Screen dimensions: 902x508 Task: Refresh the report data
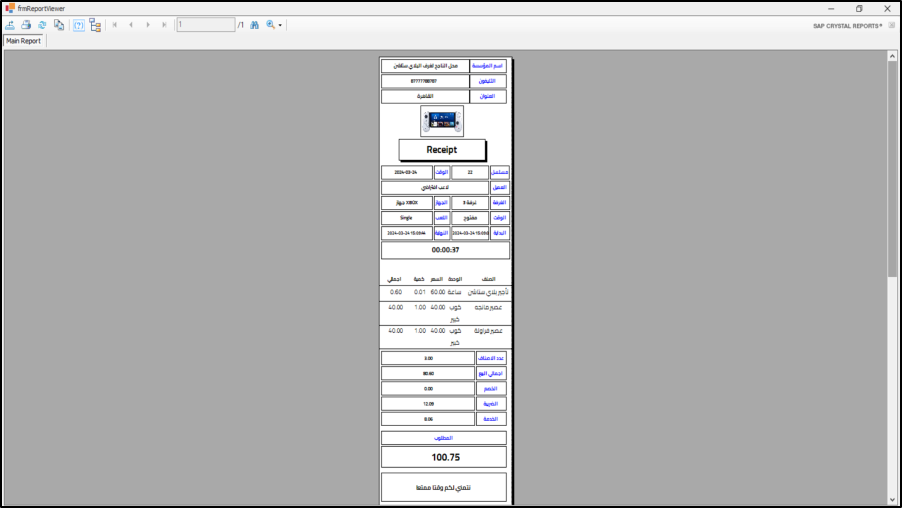42,25
